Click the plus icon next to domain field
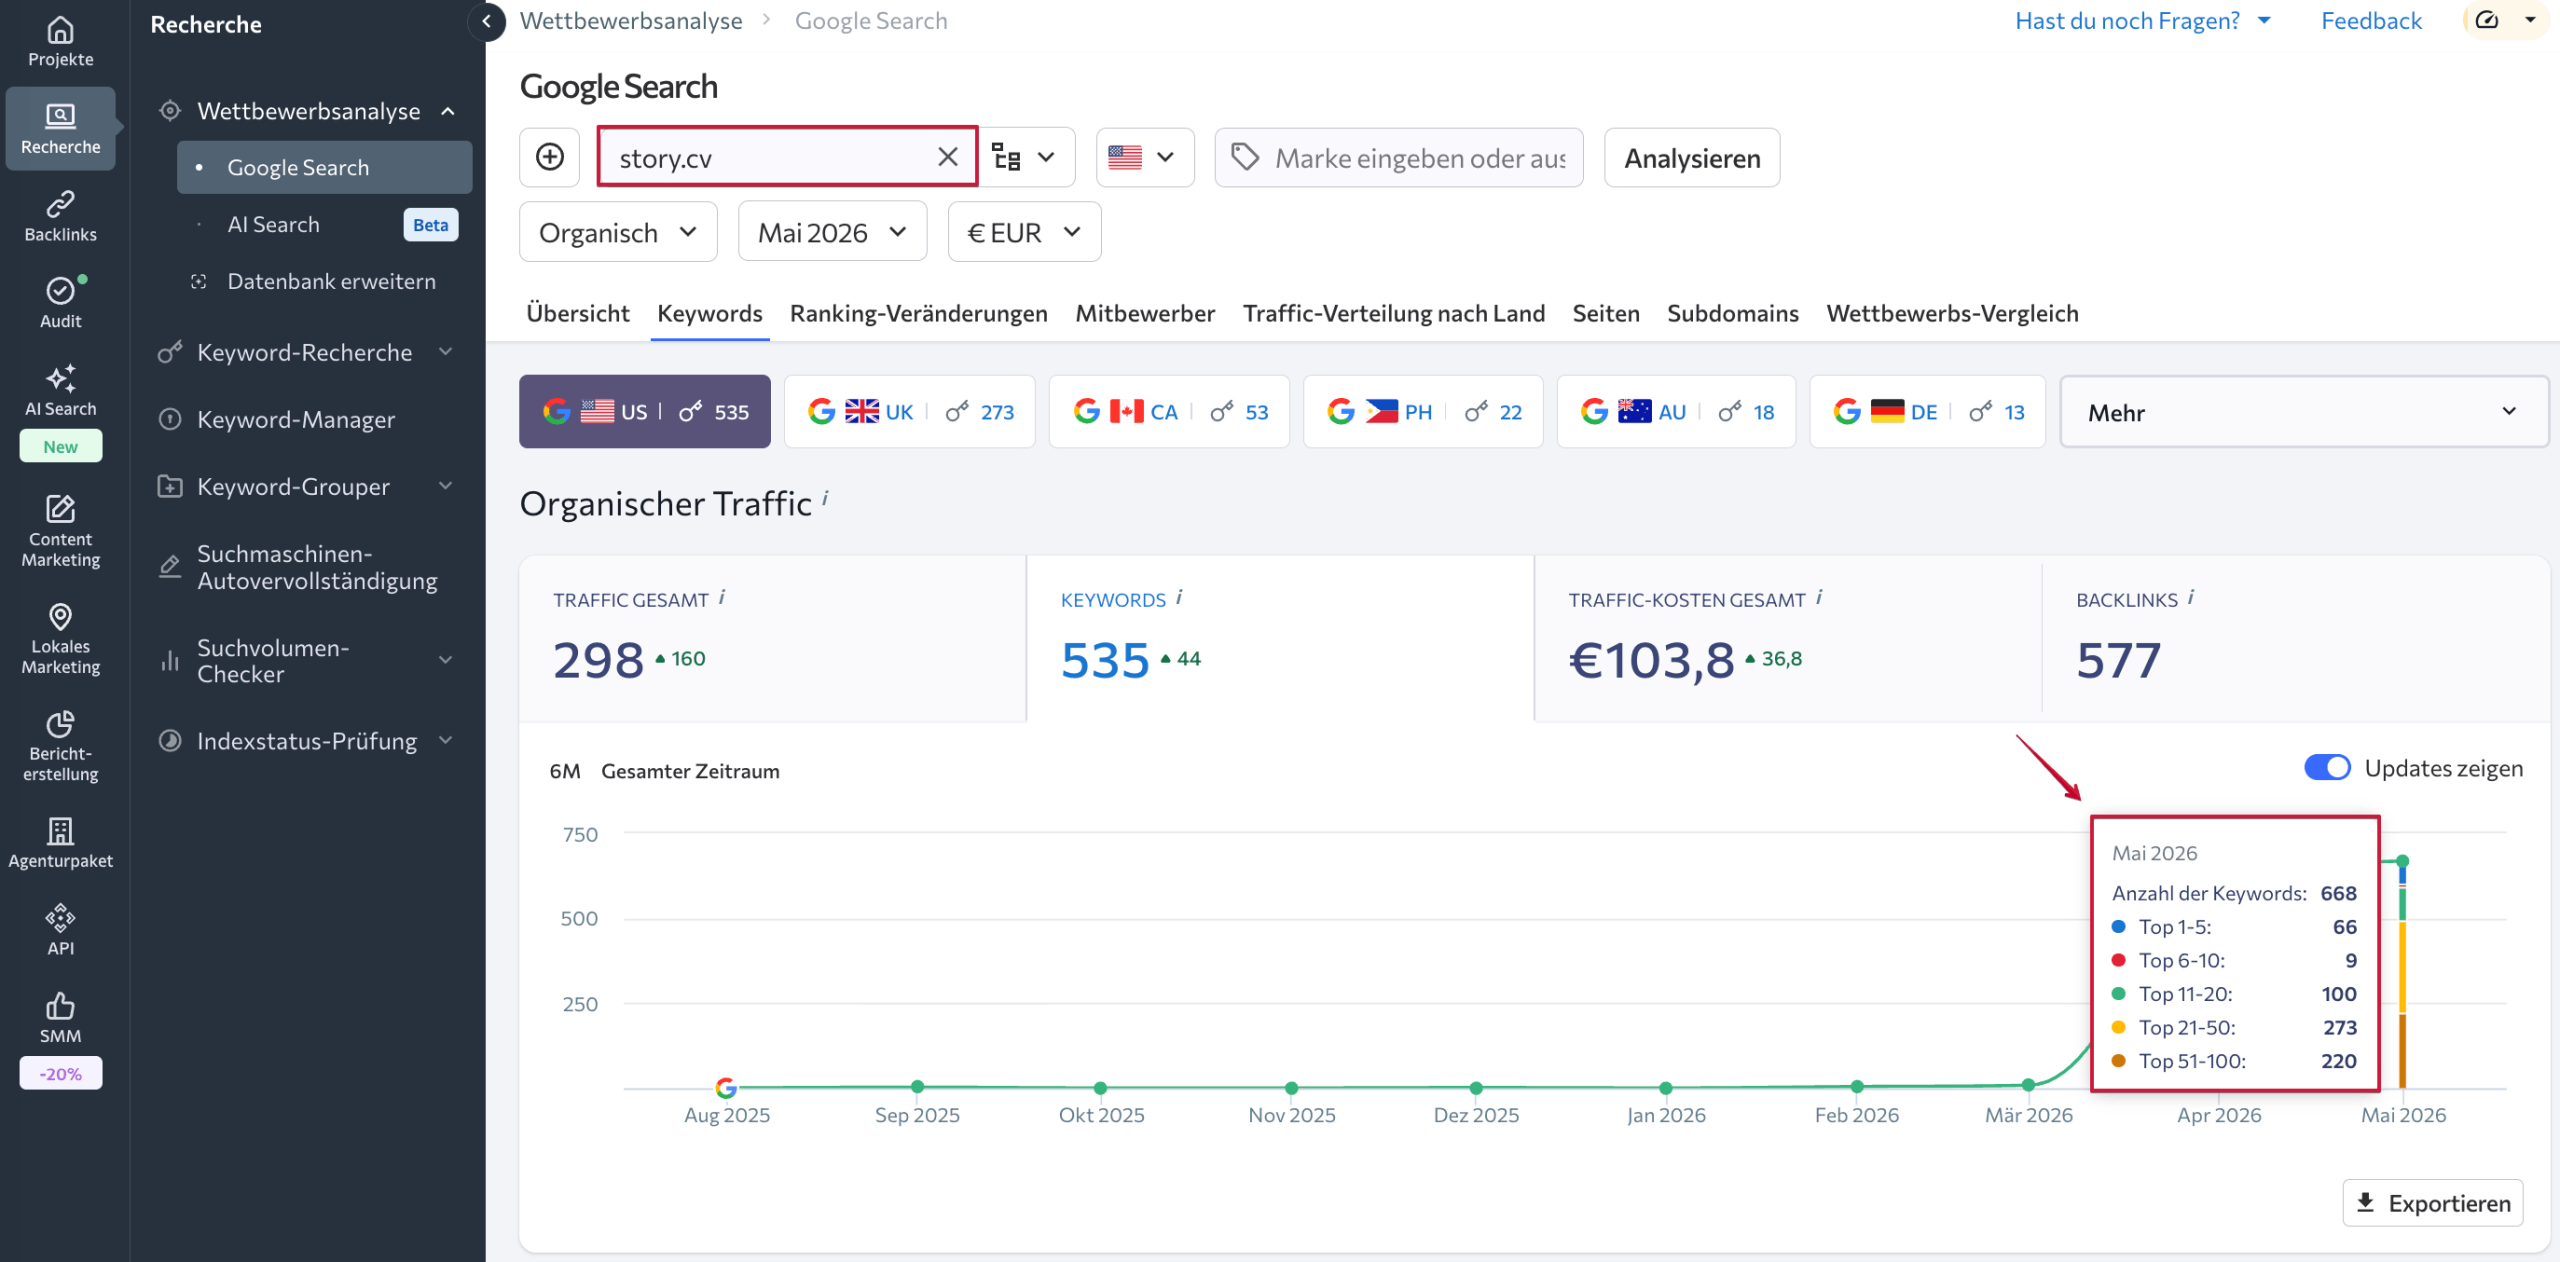Image resolution: width=2560 pixels, height=1262 pixels. (550, 157)
